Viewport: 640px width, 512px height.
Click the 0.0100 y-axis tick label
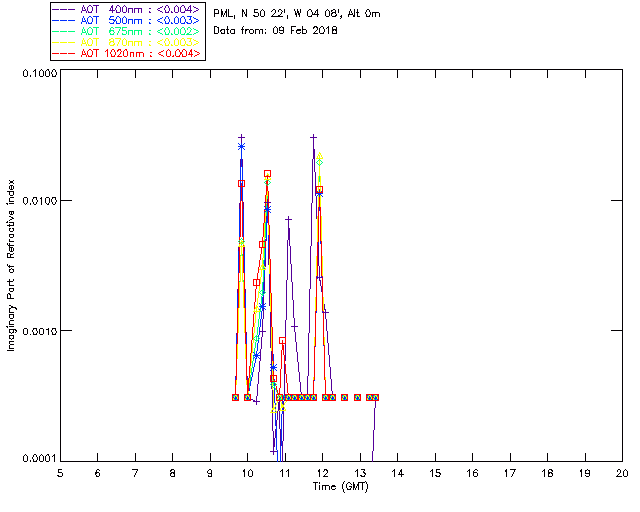tap(39, 201)
